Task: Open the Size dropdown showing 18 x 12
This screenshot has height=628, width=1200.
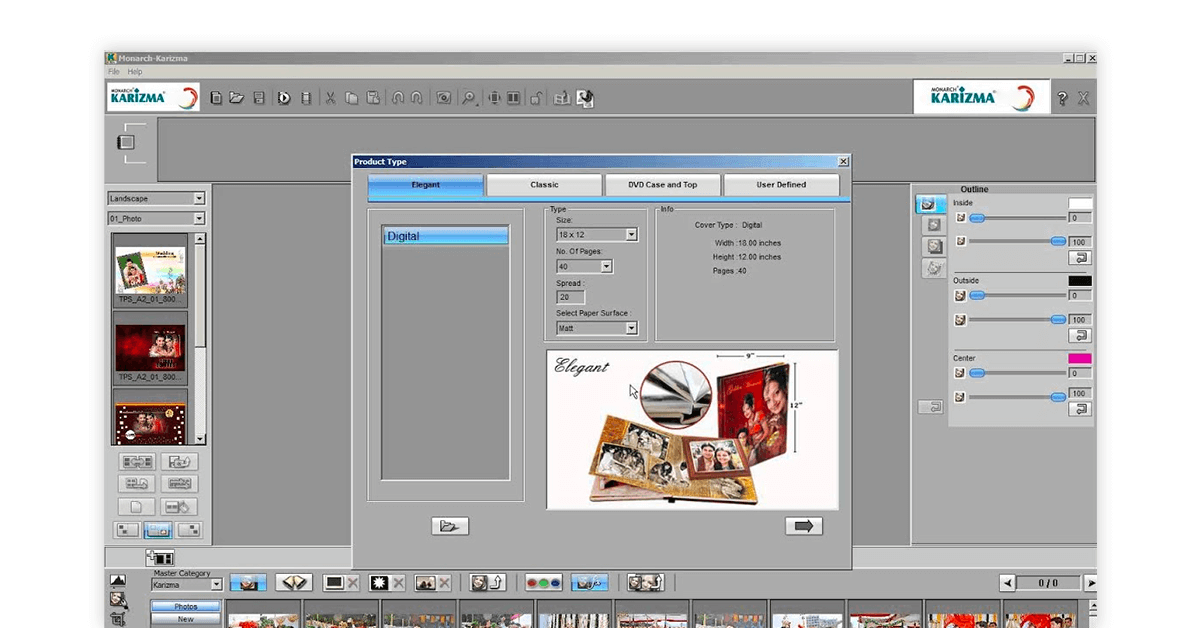Action: point(631,234)
